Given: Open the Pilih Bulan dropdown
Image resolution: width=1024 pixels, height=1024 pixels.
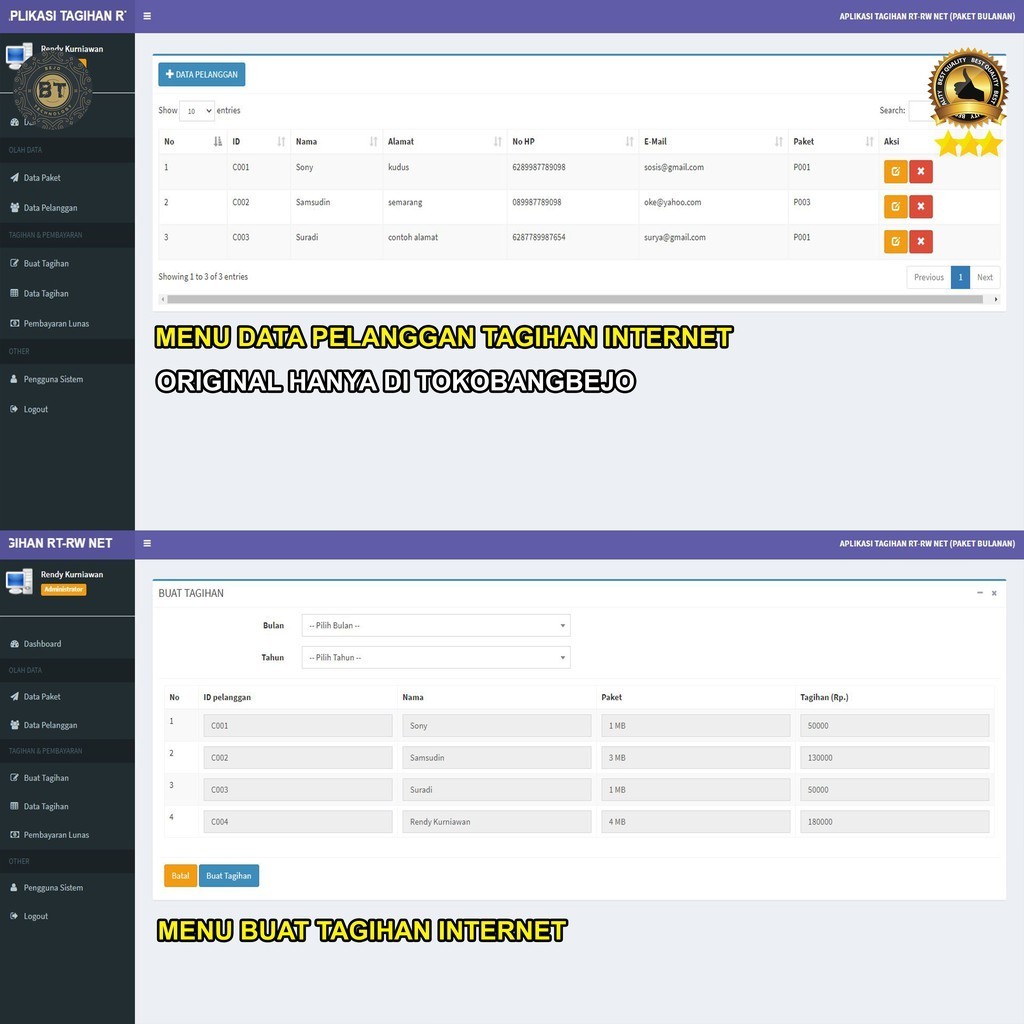Looking at the screenshot, I should 436,626.
